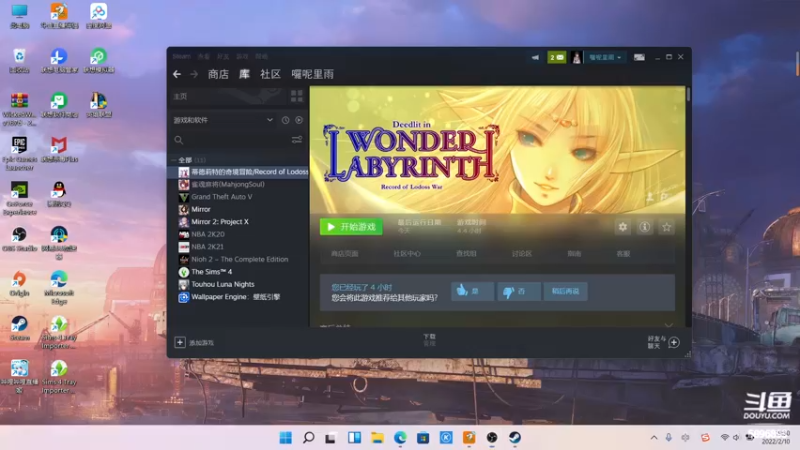Open taskbar search magnifier

click(308, 437)
